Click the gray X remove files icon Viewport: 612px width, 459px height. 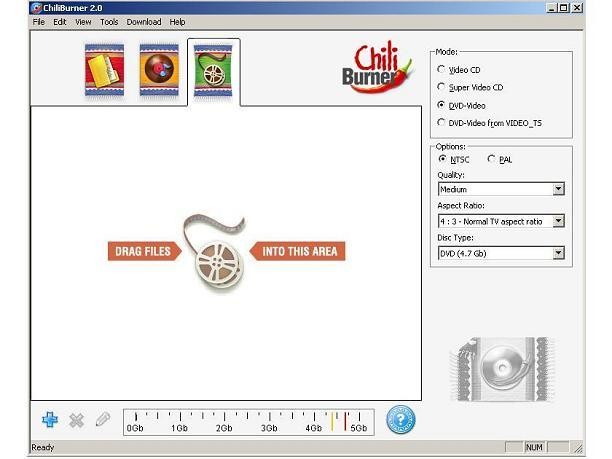pyautogui.click(x=76, y=420)
